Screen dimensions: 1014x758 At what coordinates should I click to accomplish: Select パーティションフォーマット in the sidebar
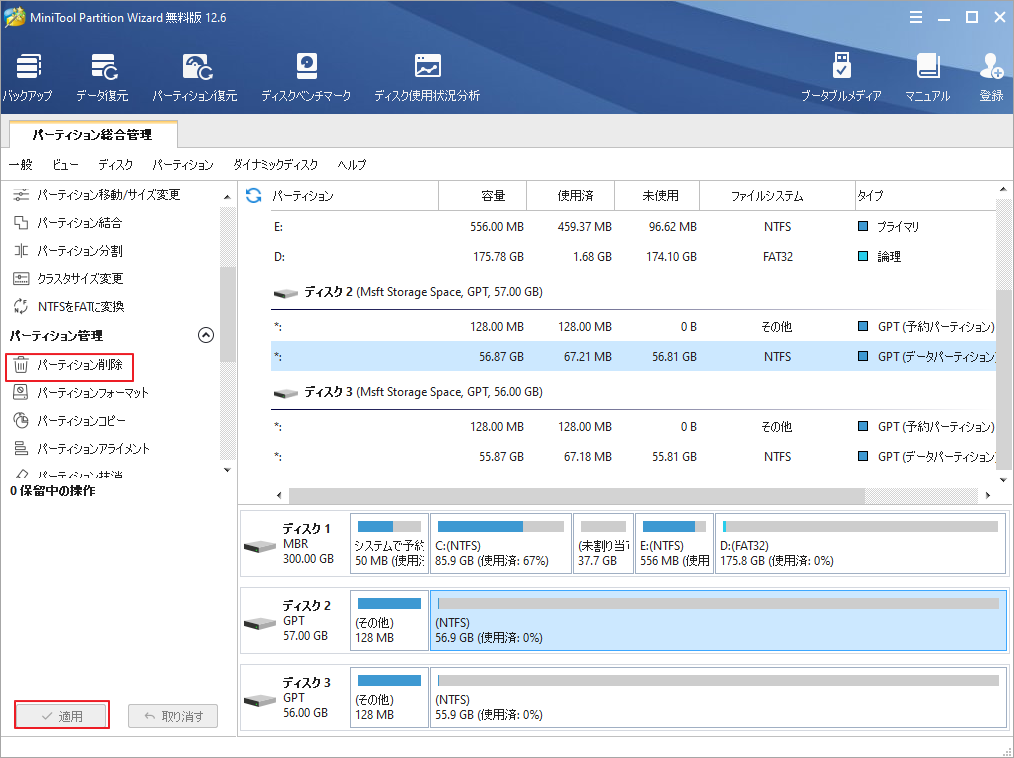92,393
